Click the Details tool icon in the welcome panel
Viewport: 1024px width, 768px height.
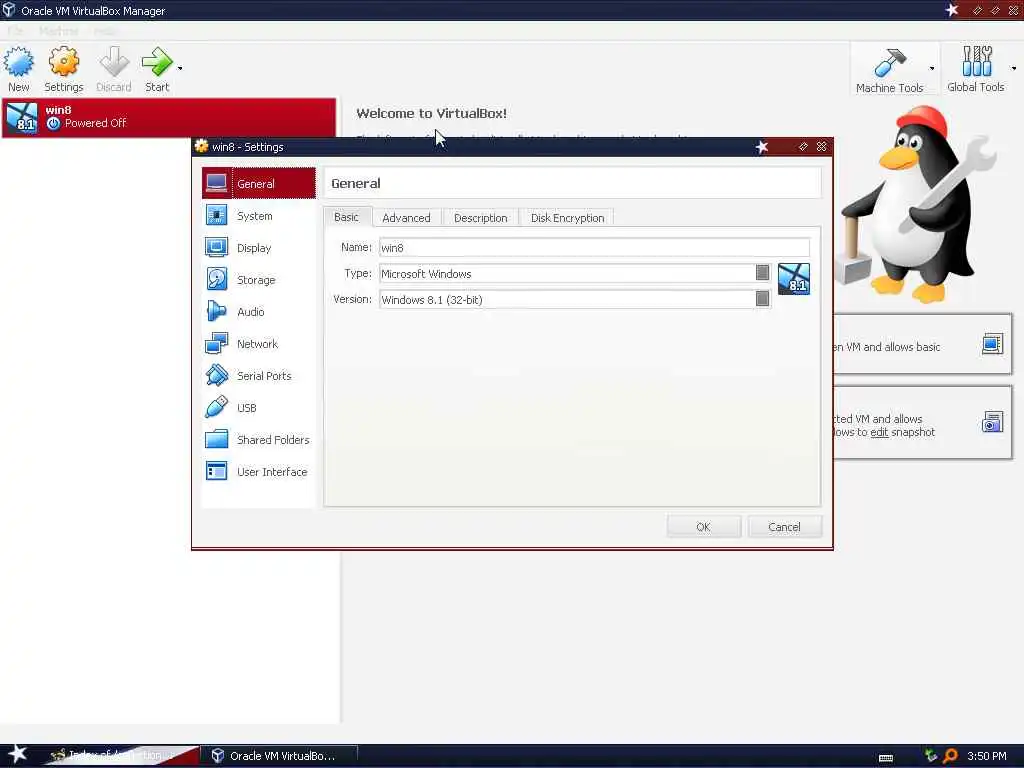point(993,344)
